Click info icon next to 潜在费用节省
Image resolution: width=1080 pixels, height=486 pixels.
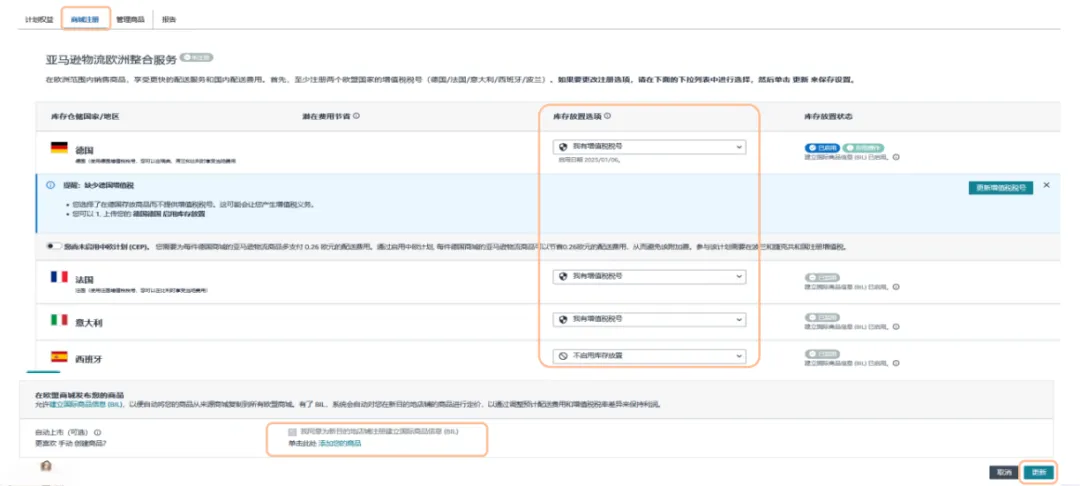356,116
